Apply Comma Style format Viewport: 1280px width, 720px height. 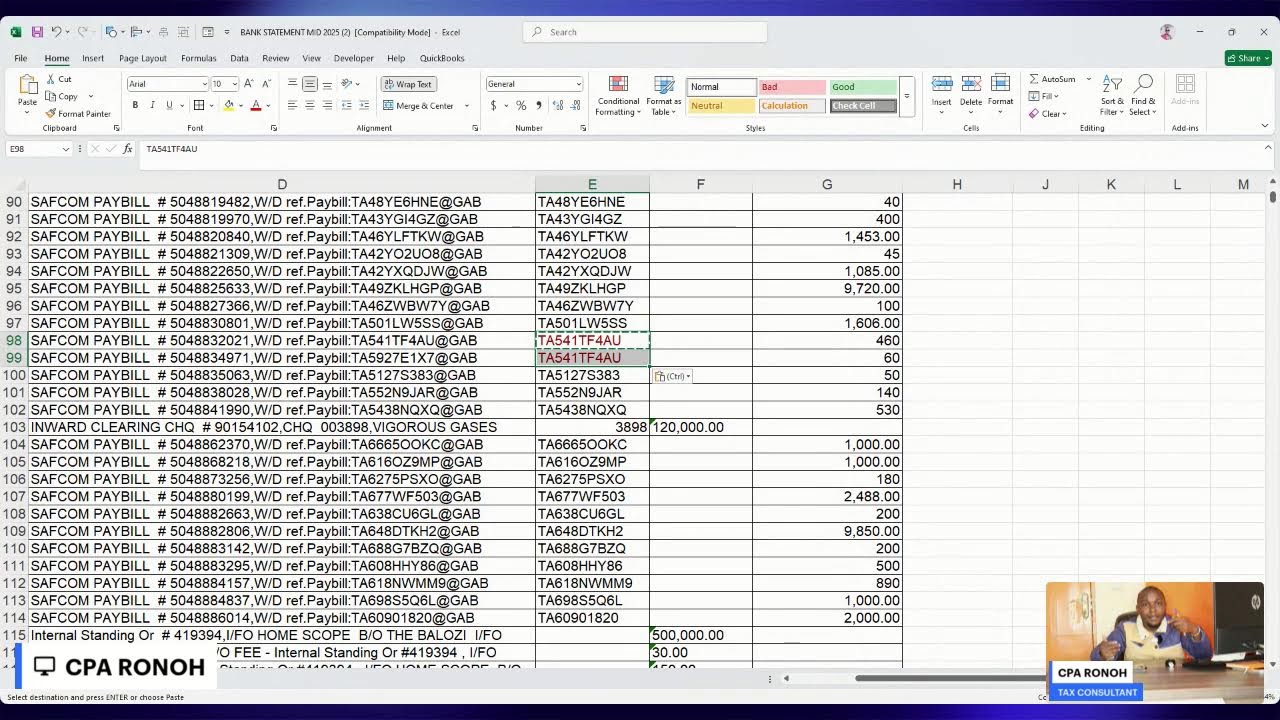539,105
